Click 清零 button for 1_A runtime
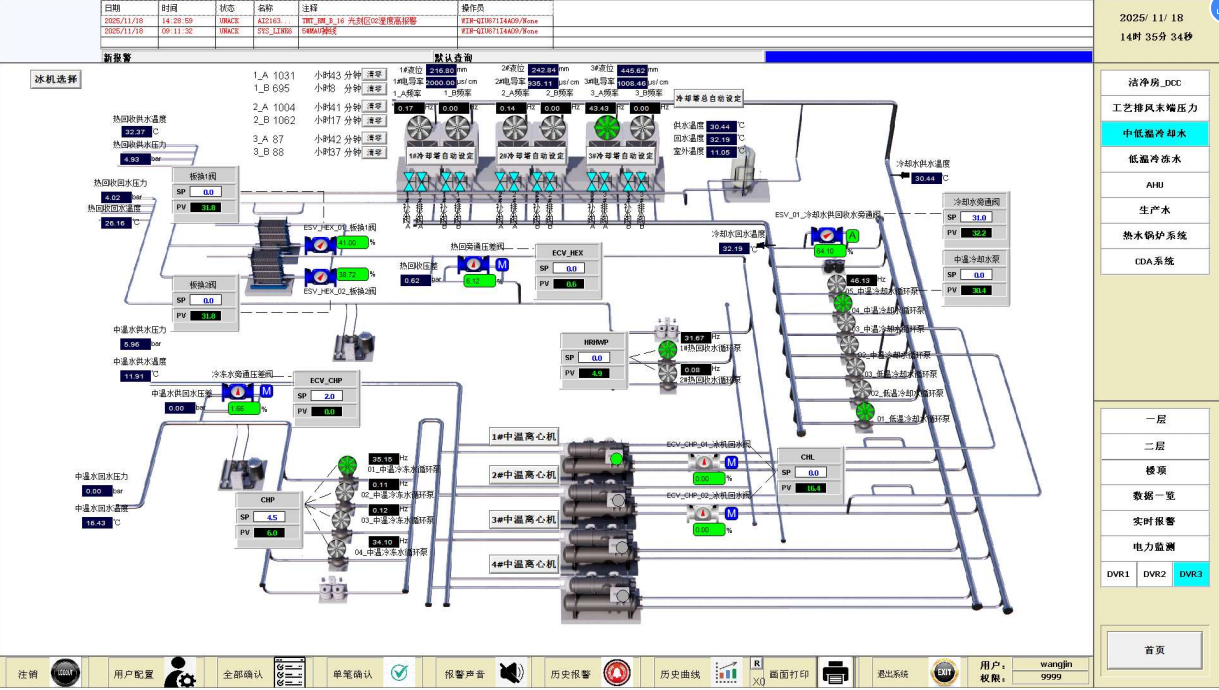1219x690 pixels. point(373,75)
